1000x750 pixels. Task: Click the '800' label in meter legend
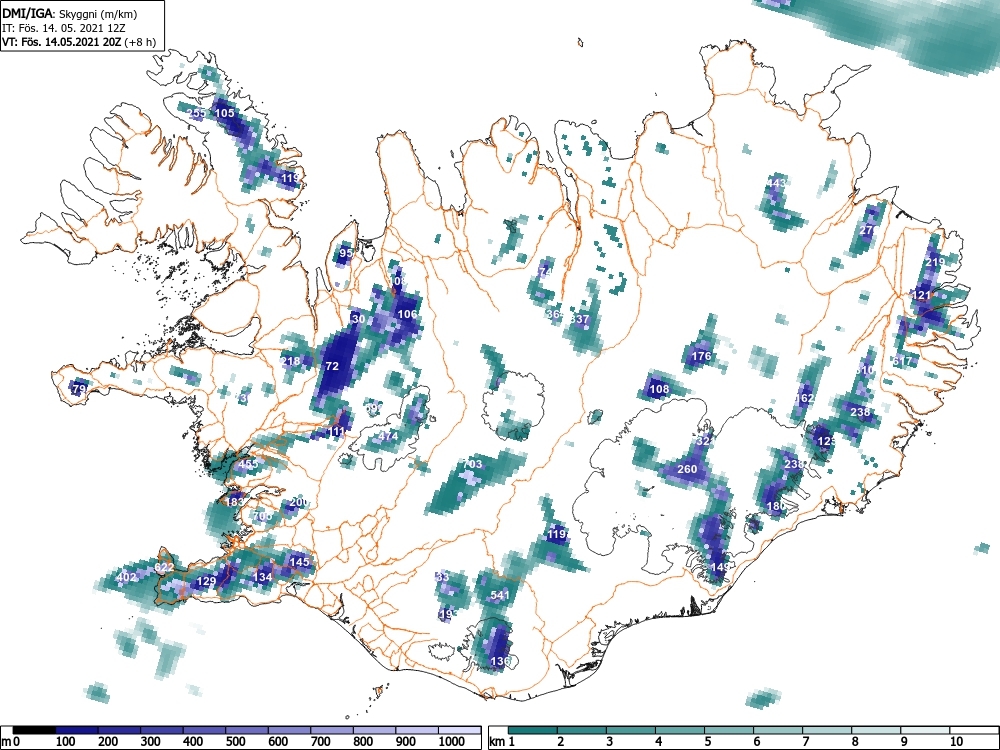(x=363, y=742)
